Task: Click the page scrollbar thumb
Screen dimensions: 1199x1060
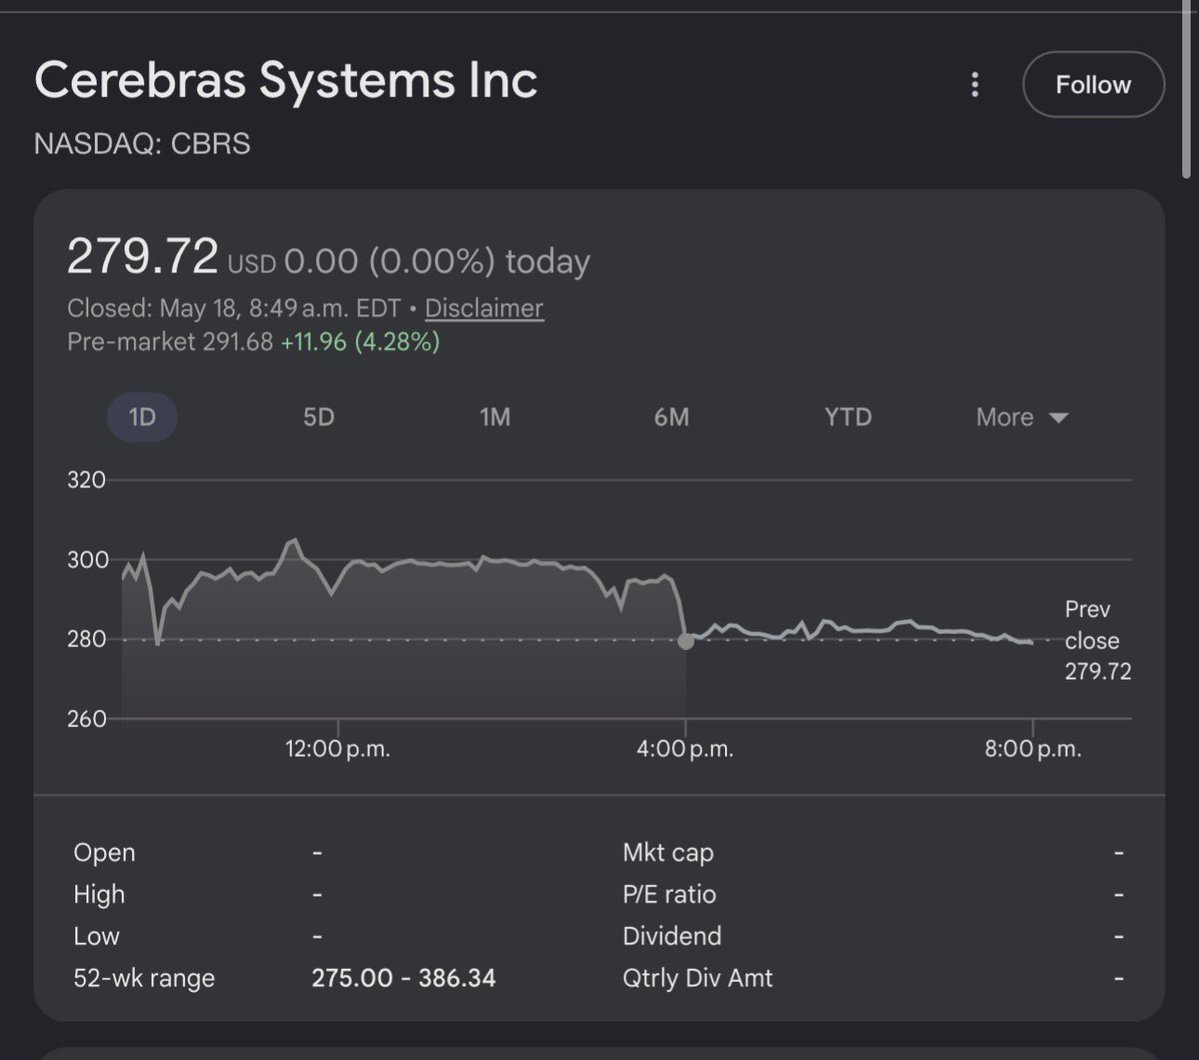Action: click(x=1187, y=89)
